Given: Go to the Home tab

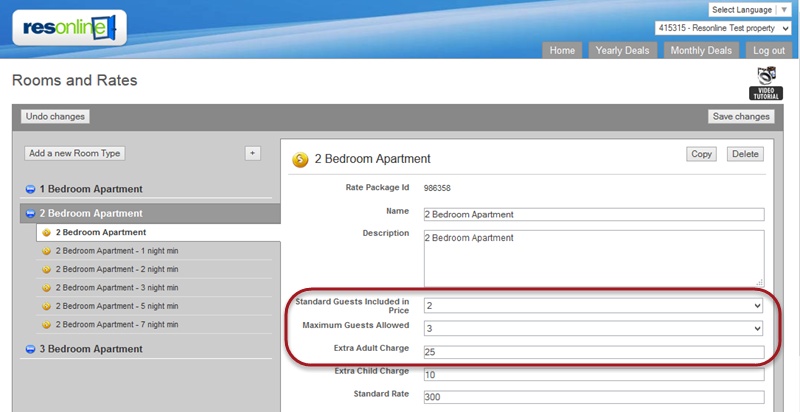Looking at the screenshot, I should (562, 50).
